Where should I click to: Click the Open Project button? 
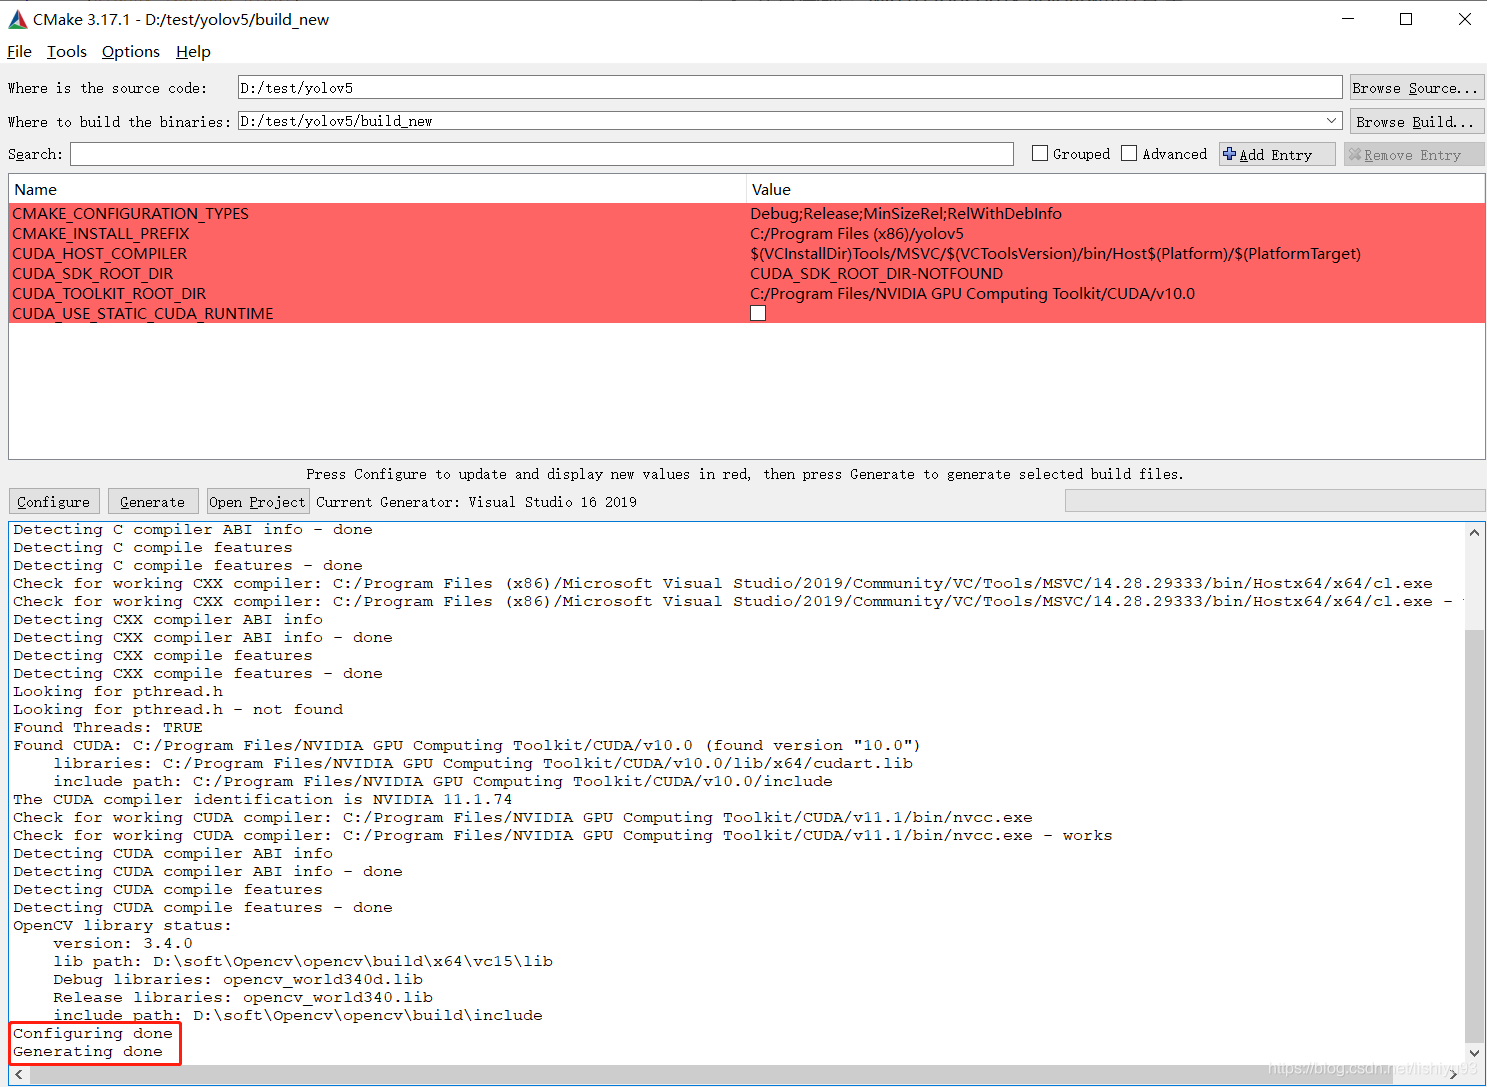pyautogui.click(x=257, y=502)
